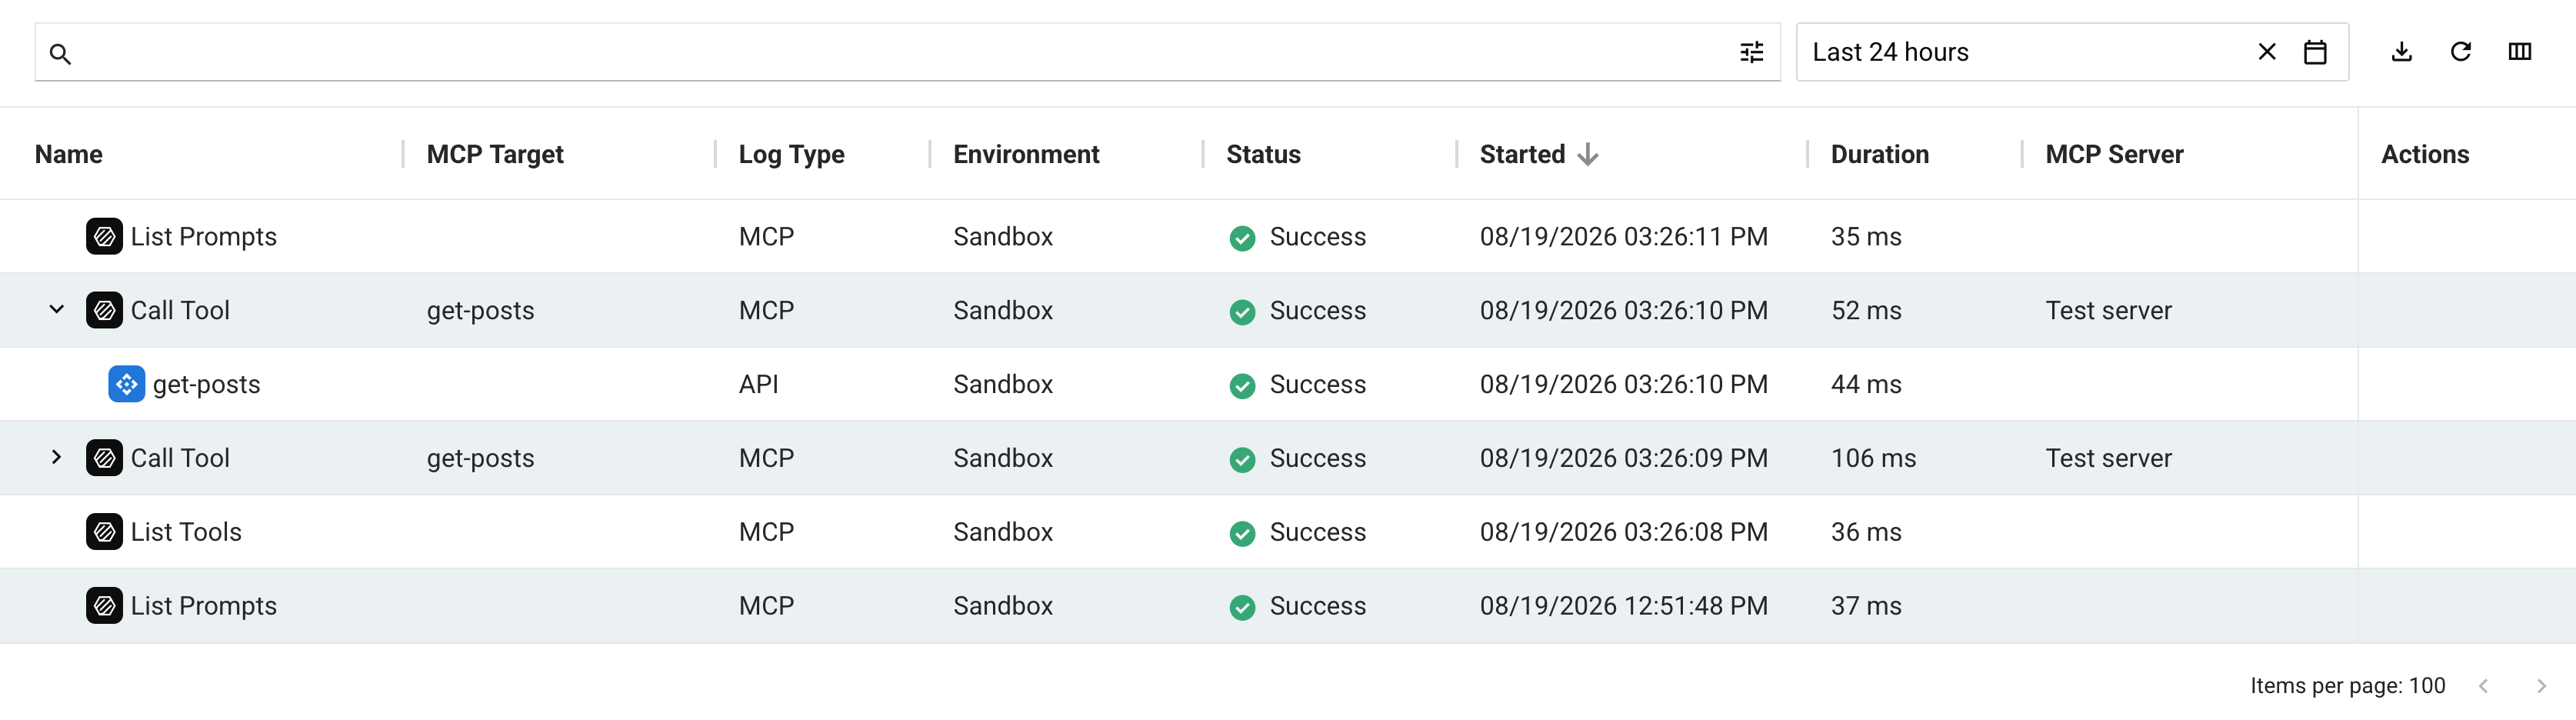Go to the previous page arrow
2576x720 pixels.
[x=2483, y=686]
